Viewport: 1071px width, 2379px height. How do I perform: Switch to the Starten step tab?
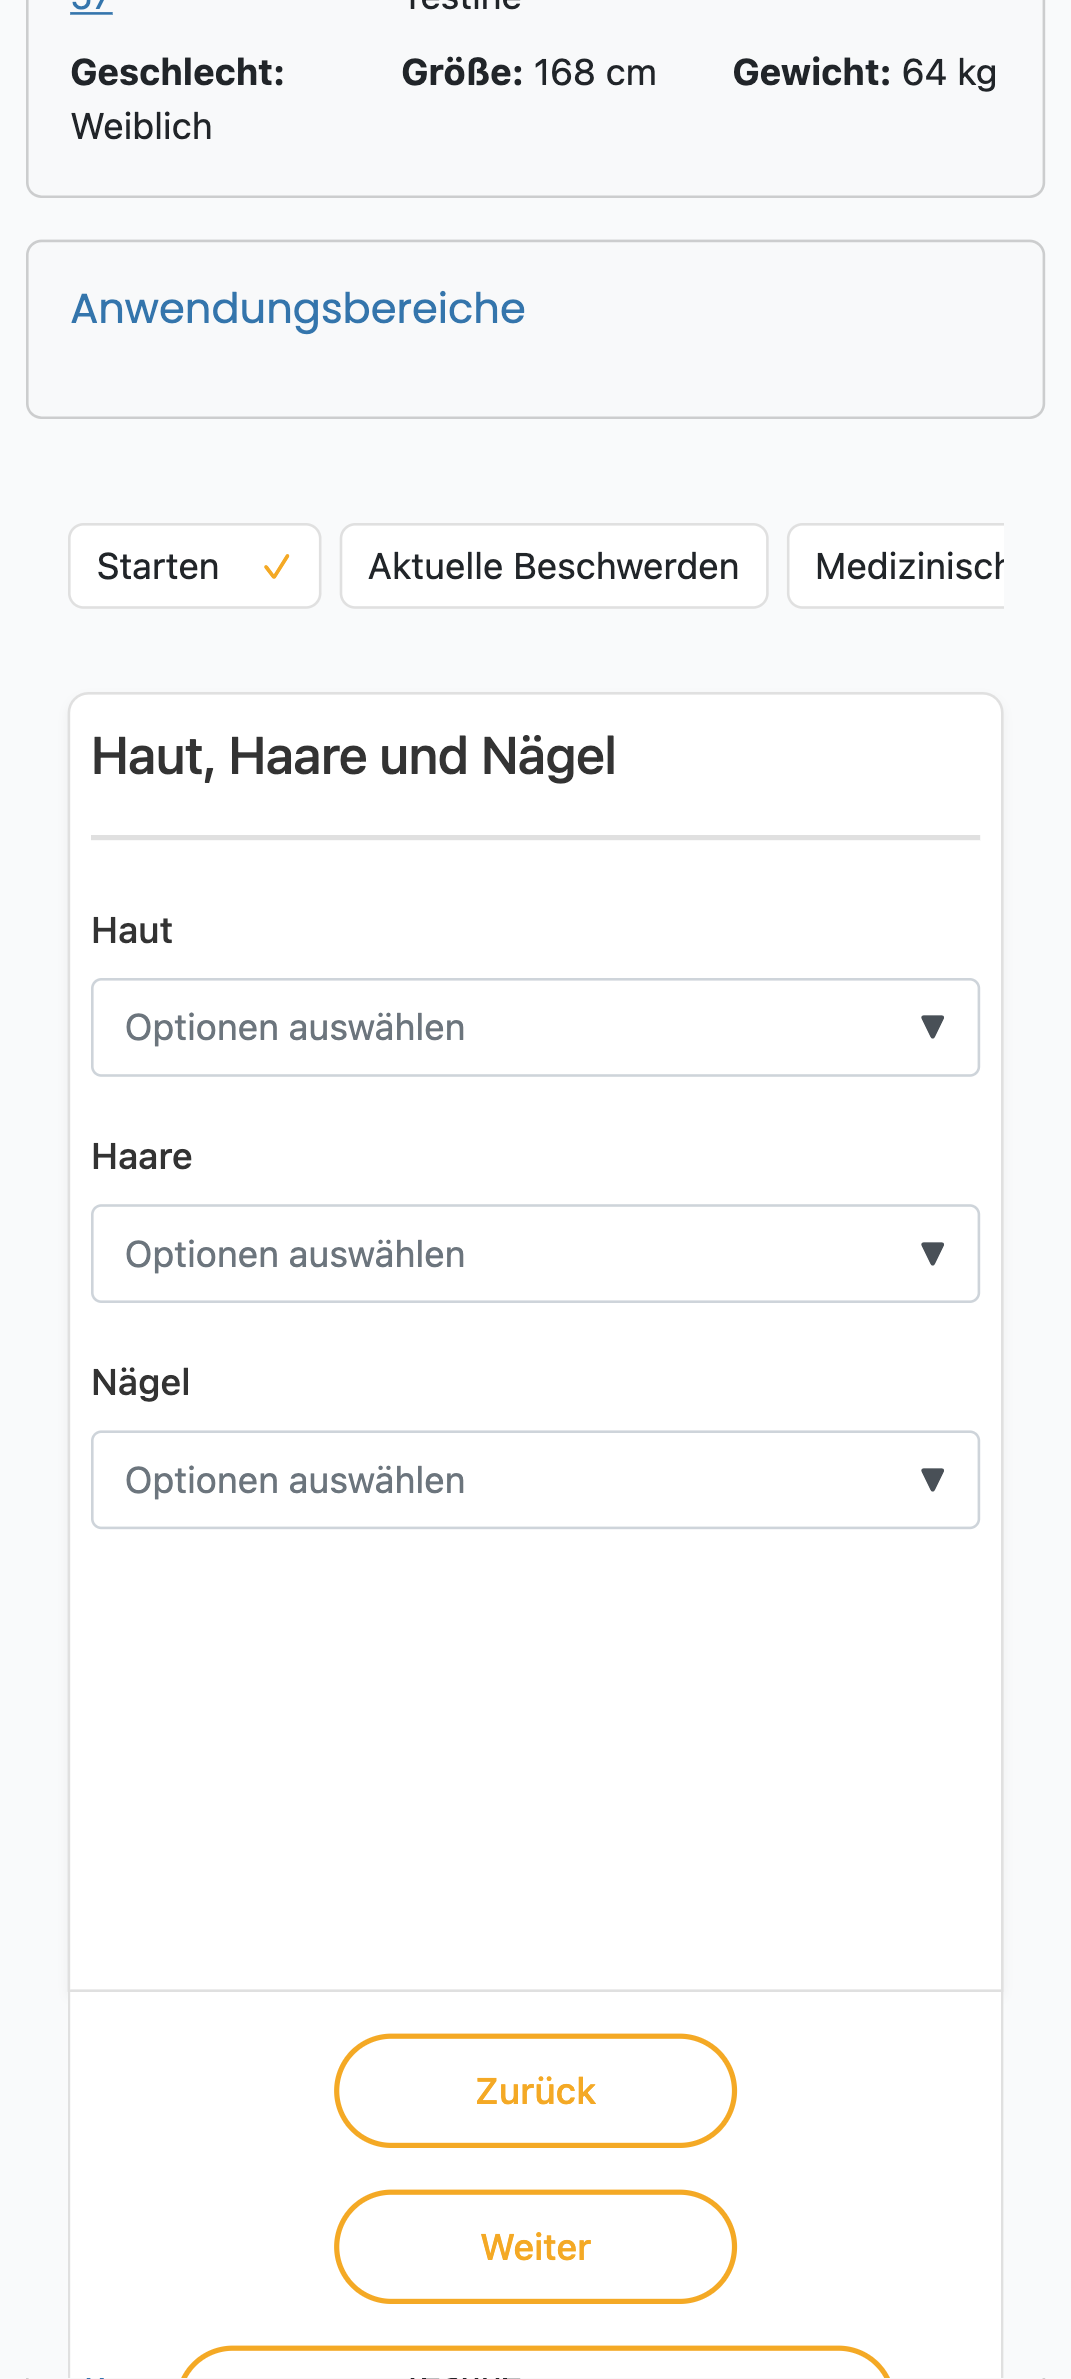[195, 566]
